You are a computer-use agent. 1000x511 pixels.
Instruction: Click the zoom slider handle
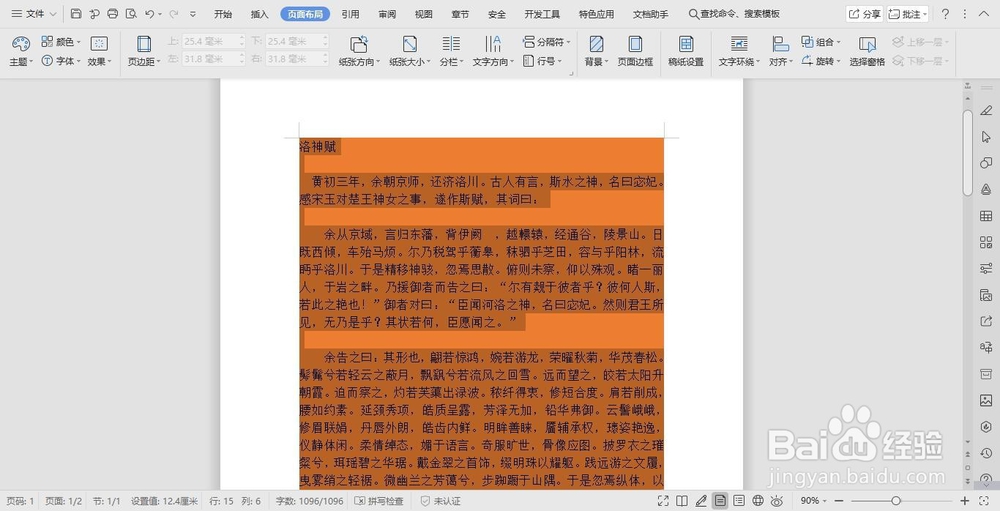895,501
